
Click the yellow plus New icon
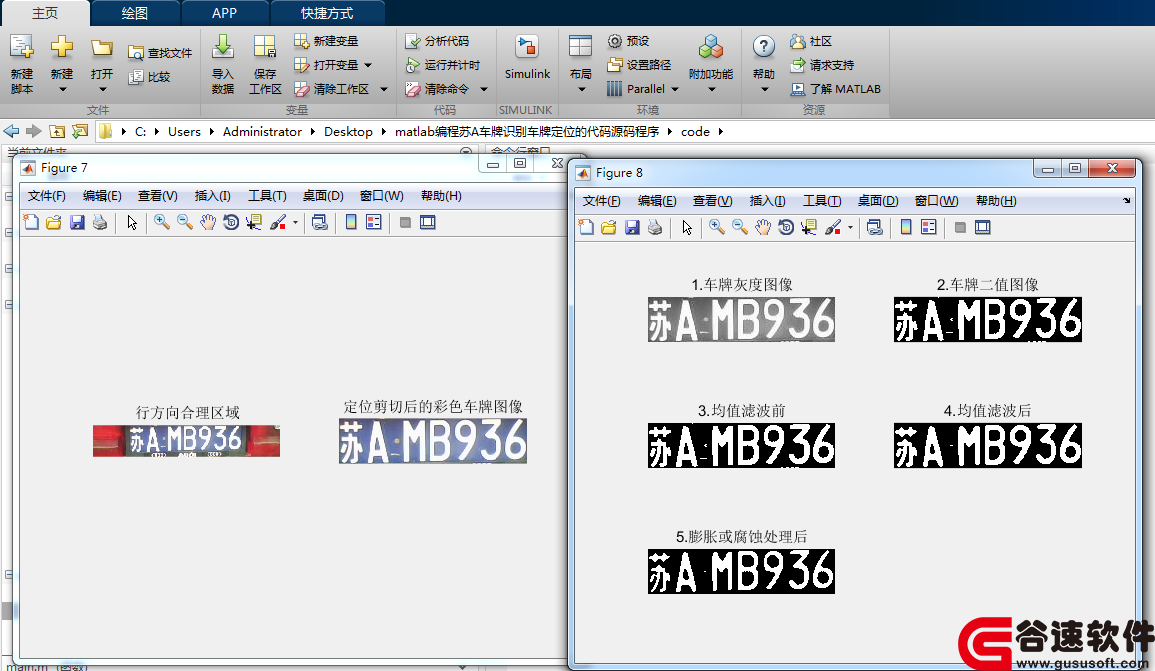coord(62,47)
